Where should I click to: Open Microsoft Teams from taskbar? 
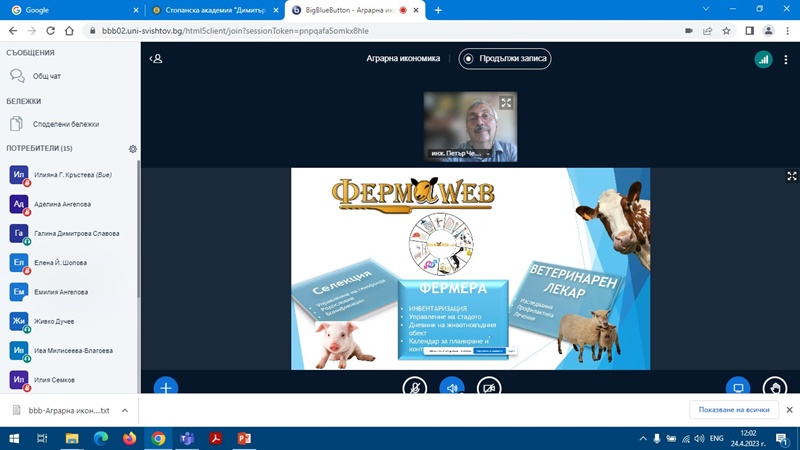(x=187, y=438)
